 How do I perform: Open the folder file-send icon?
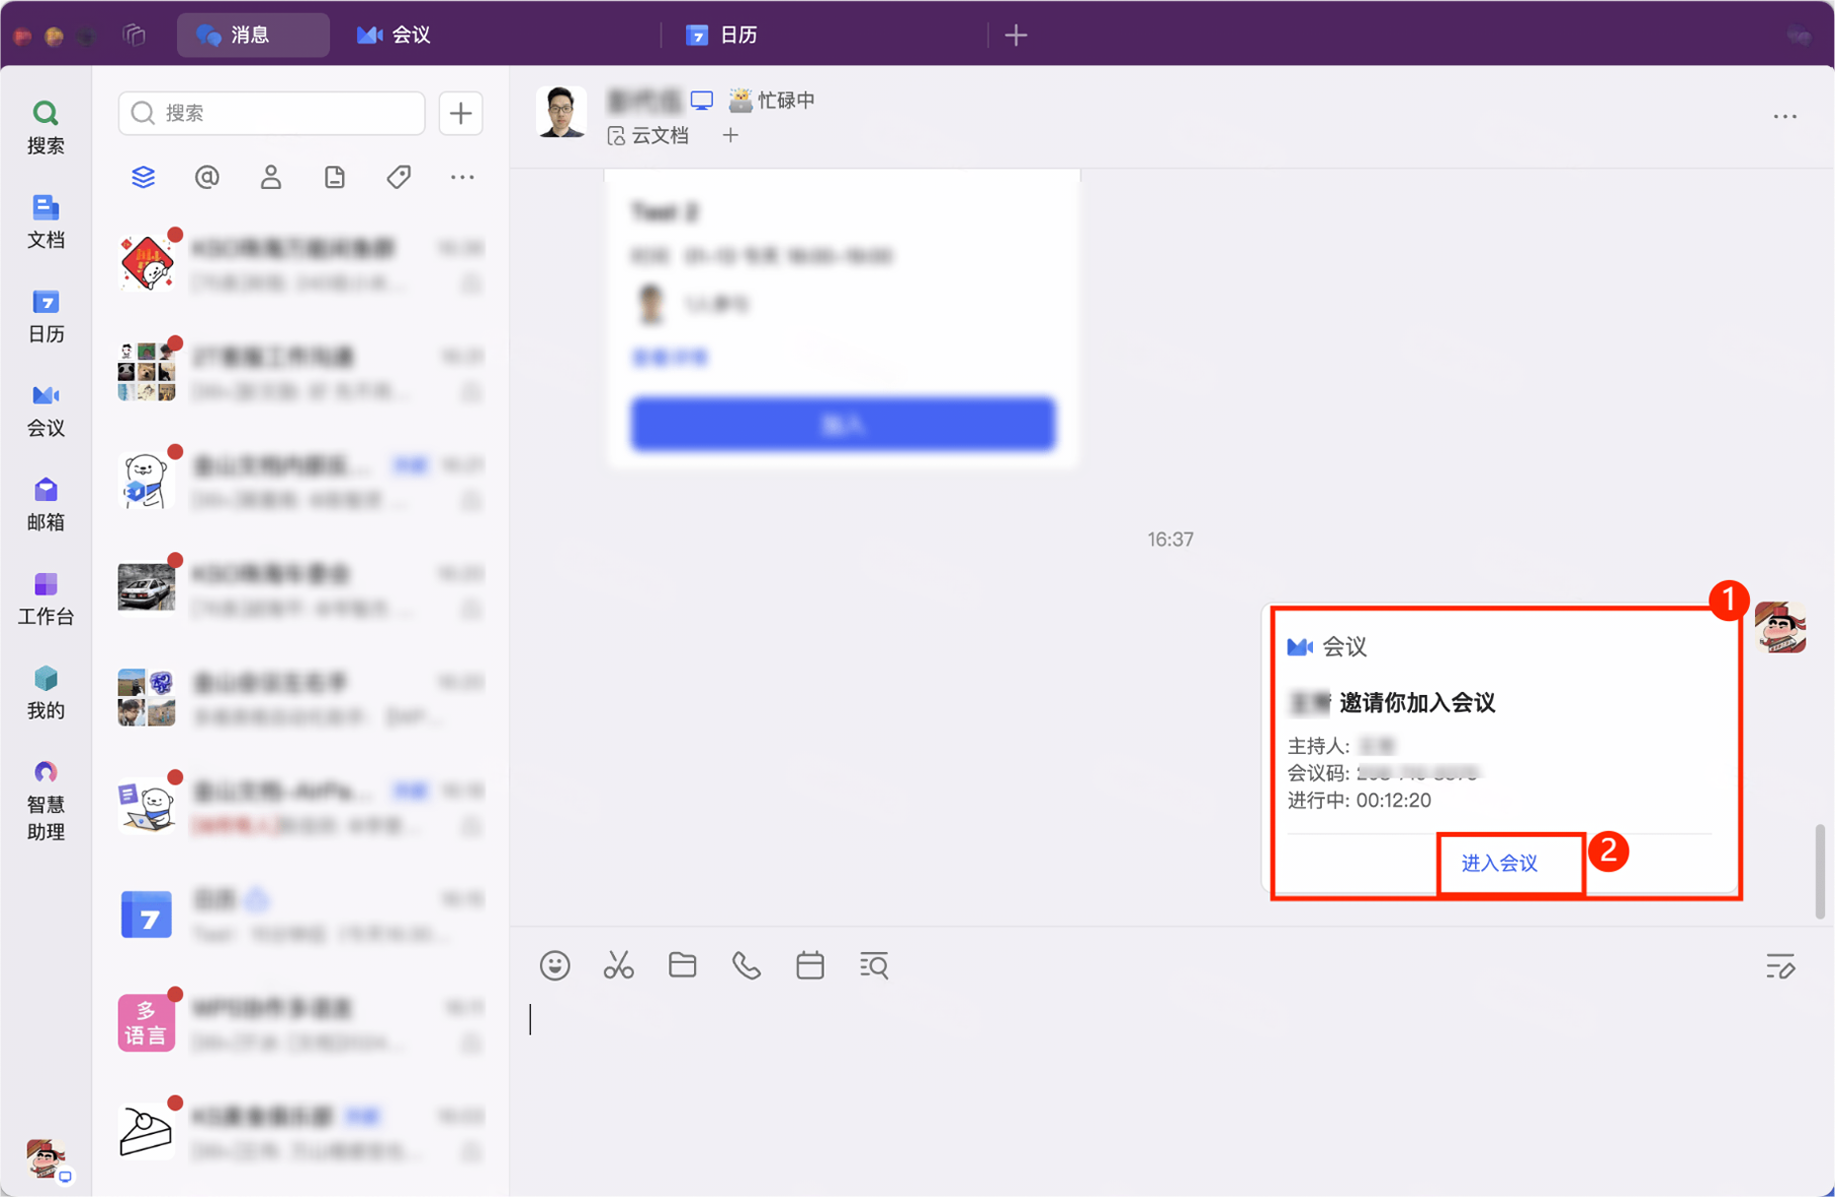(682, 965)
